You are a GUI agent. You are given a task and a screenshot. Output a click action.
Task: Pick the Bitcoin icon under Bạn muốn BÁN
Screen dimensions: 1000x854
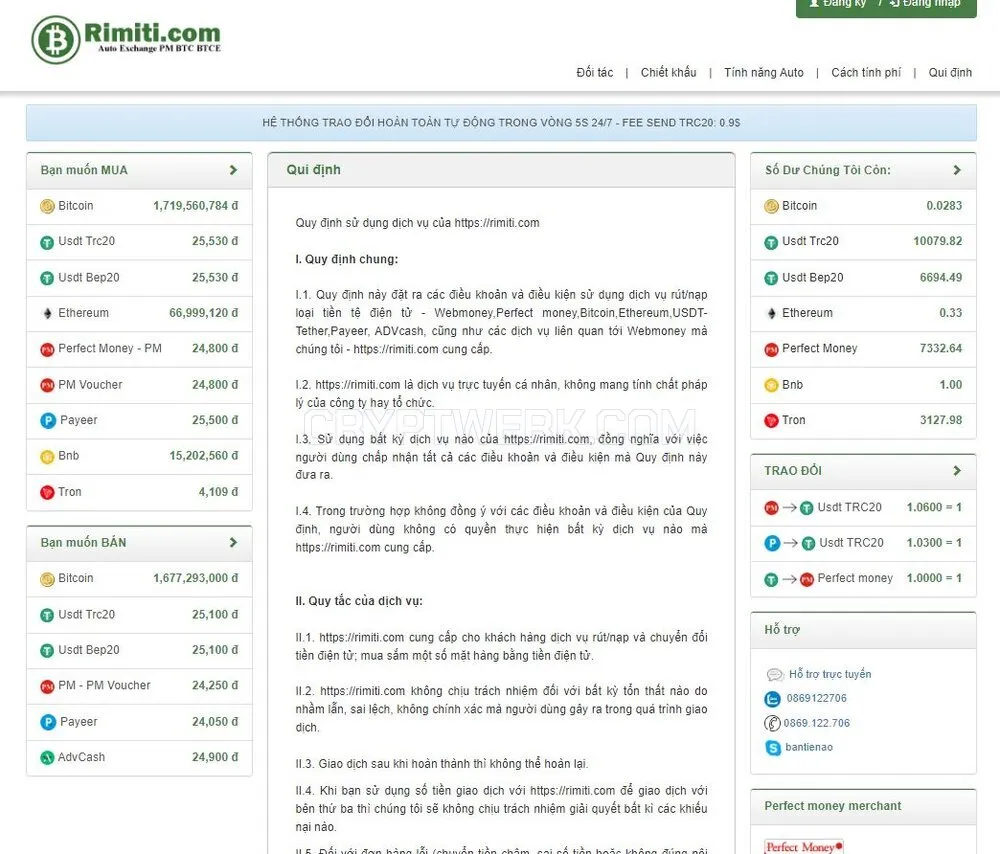[x=47, y=579]
